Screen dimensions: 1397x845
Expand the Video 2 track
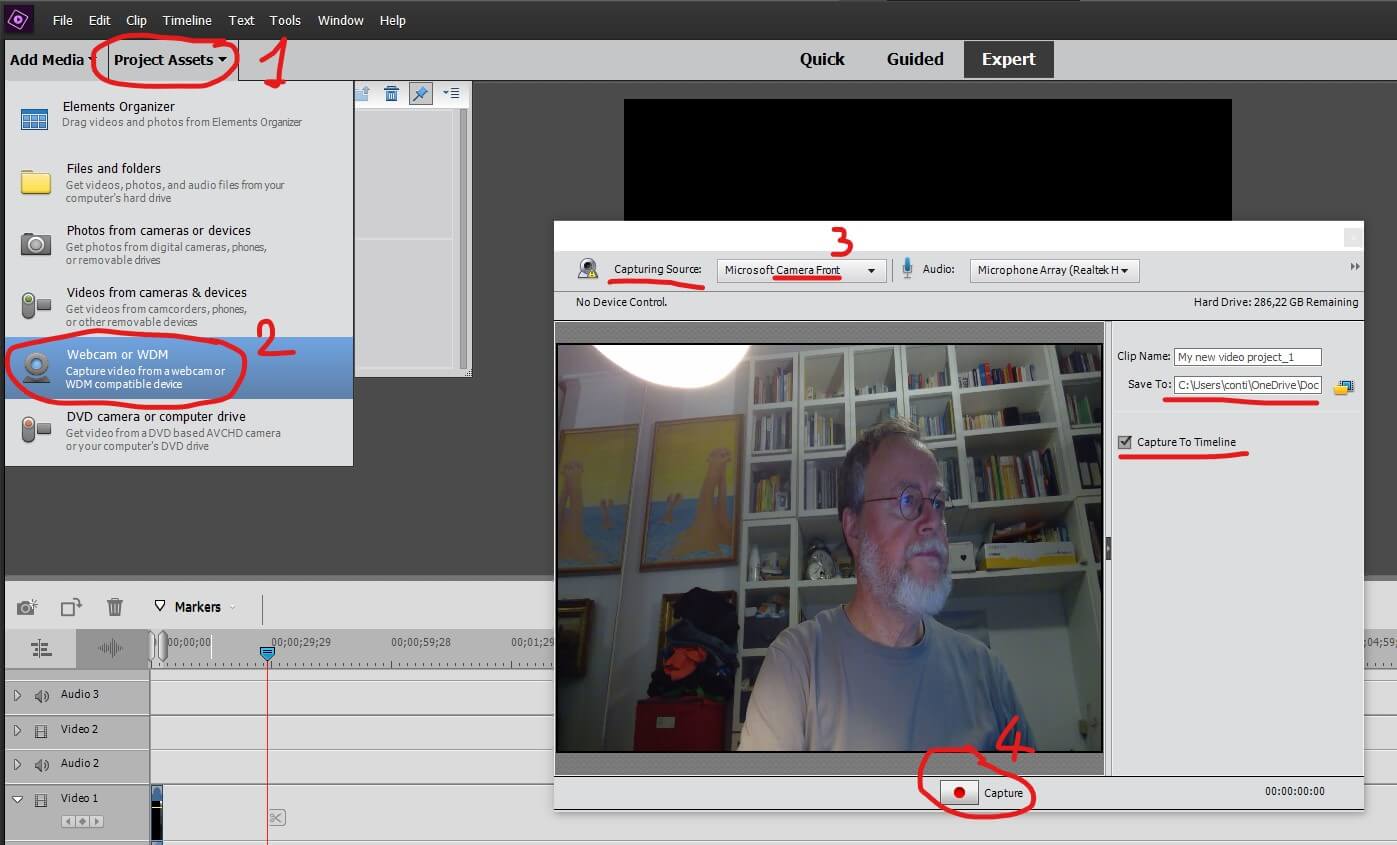tap(17, 731)
